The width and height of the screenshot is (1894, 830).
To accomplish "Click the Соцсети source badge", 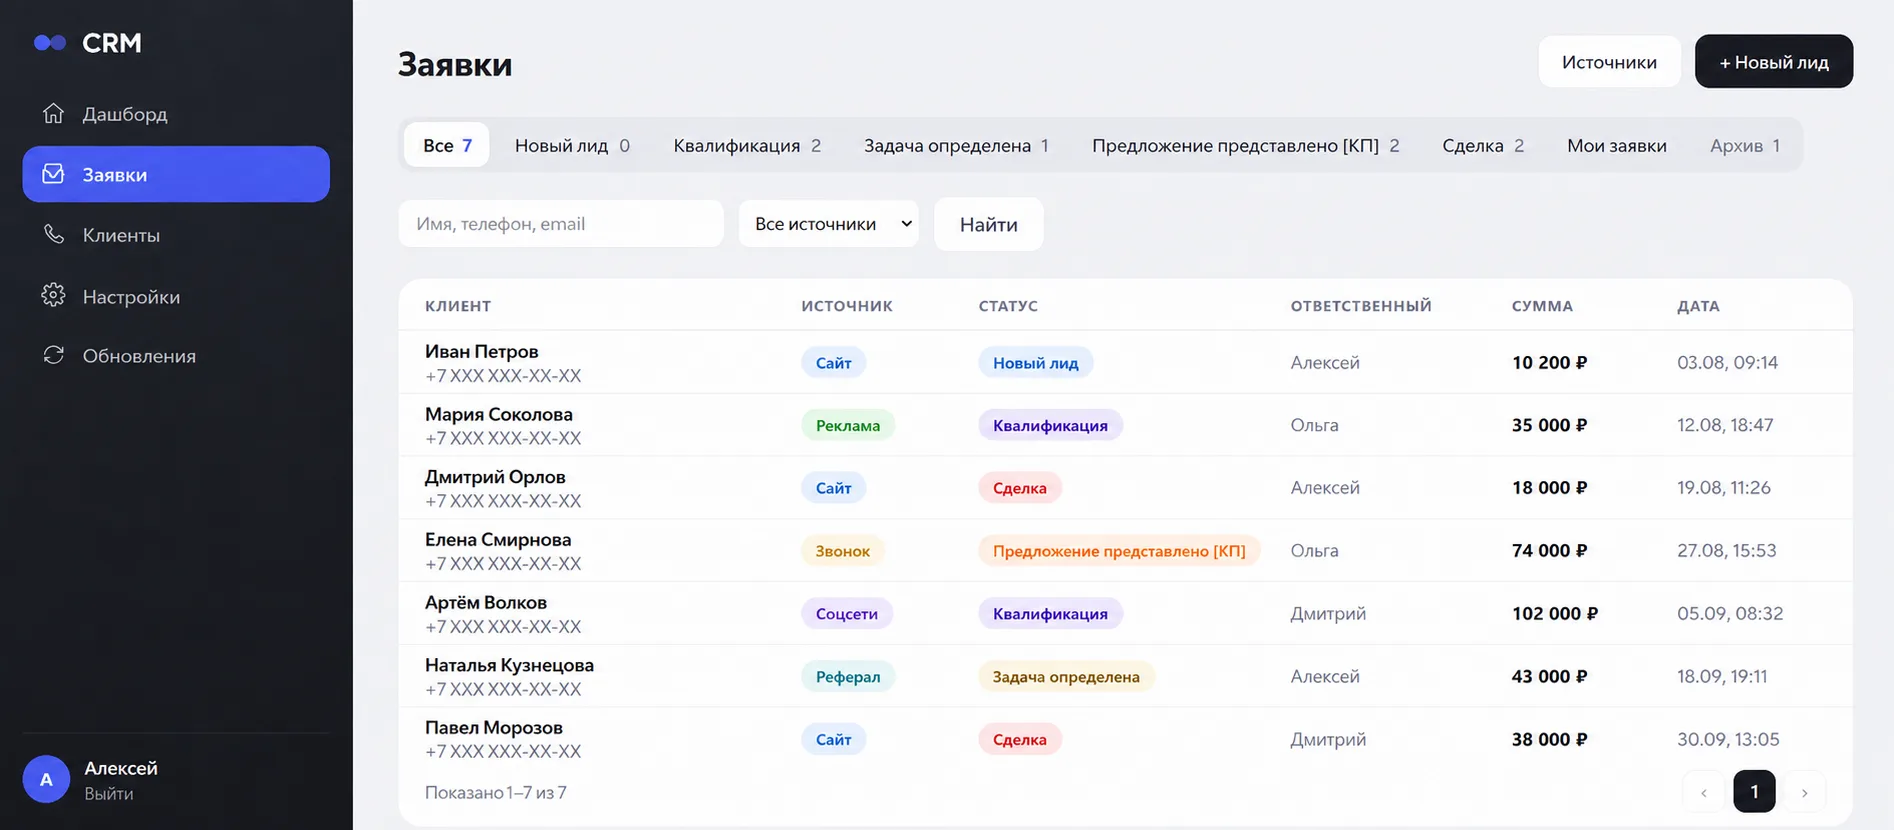I will [x=847, y=614].
